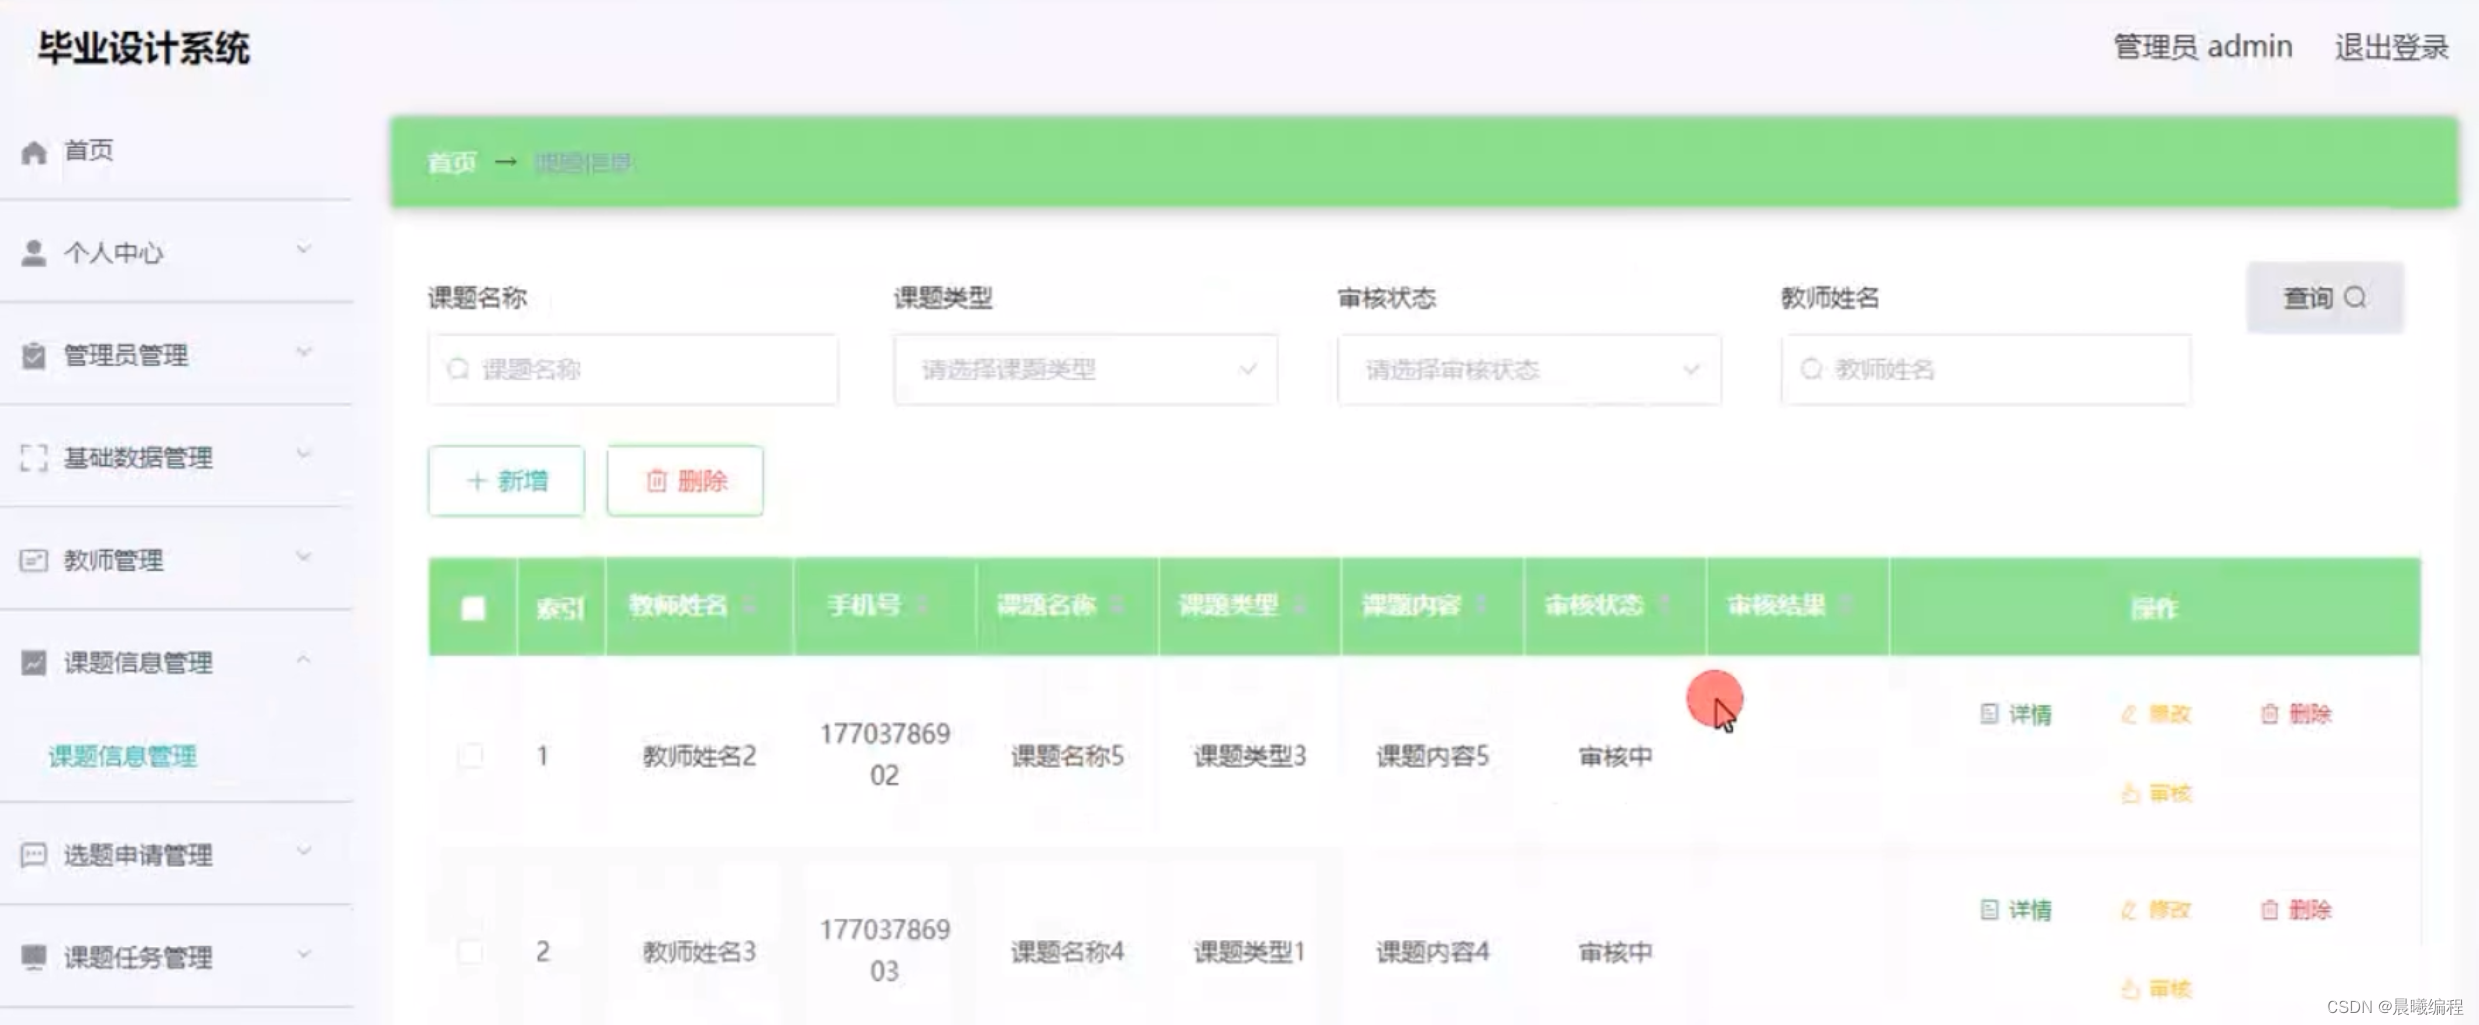Click the magnifier icon on 查询 button
Image resolution: width=2479 pixels, height=1025 pixels.
click(2355, 297)
